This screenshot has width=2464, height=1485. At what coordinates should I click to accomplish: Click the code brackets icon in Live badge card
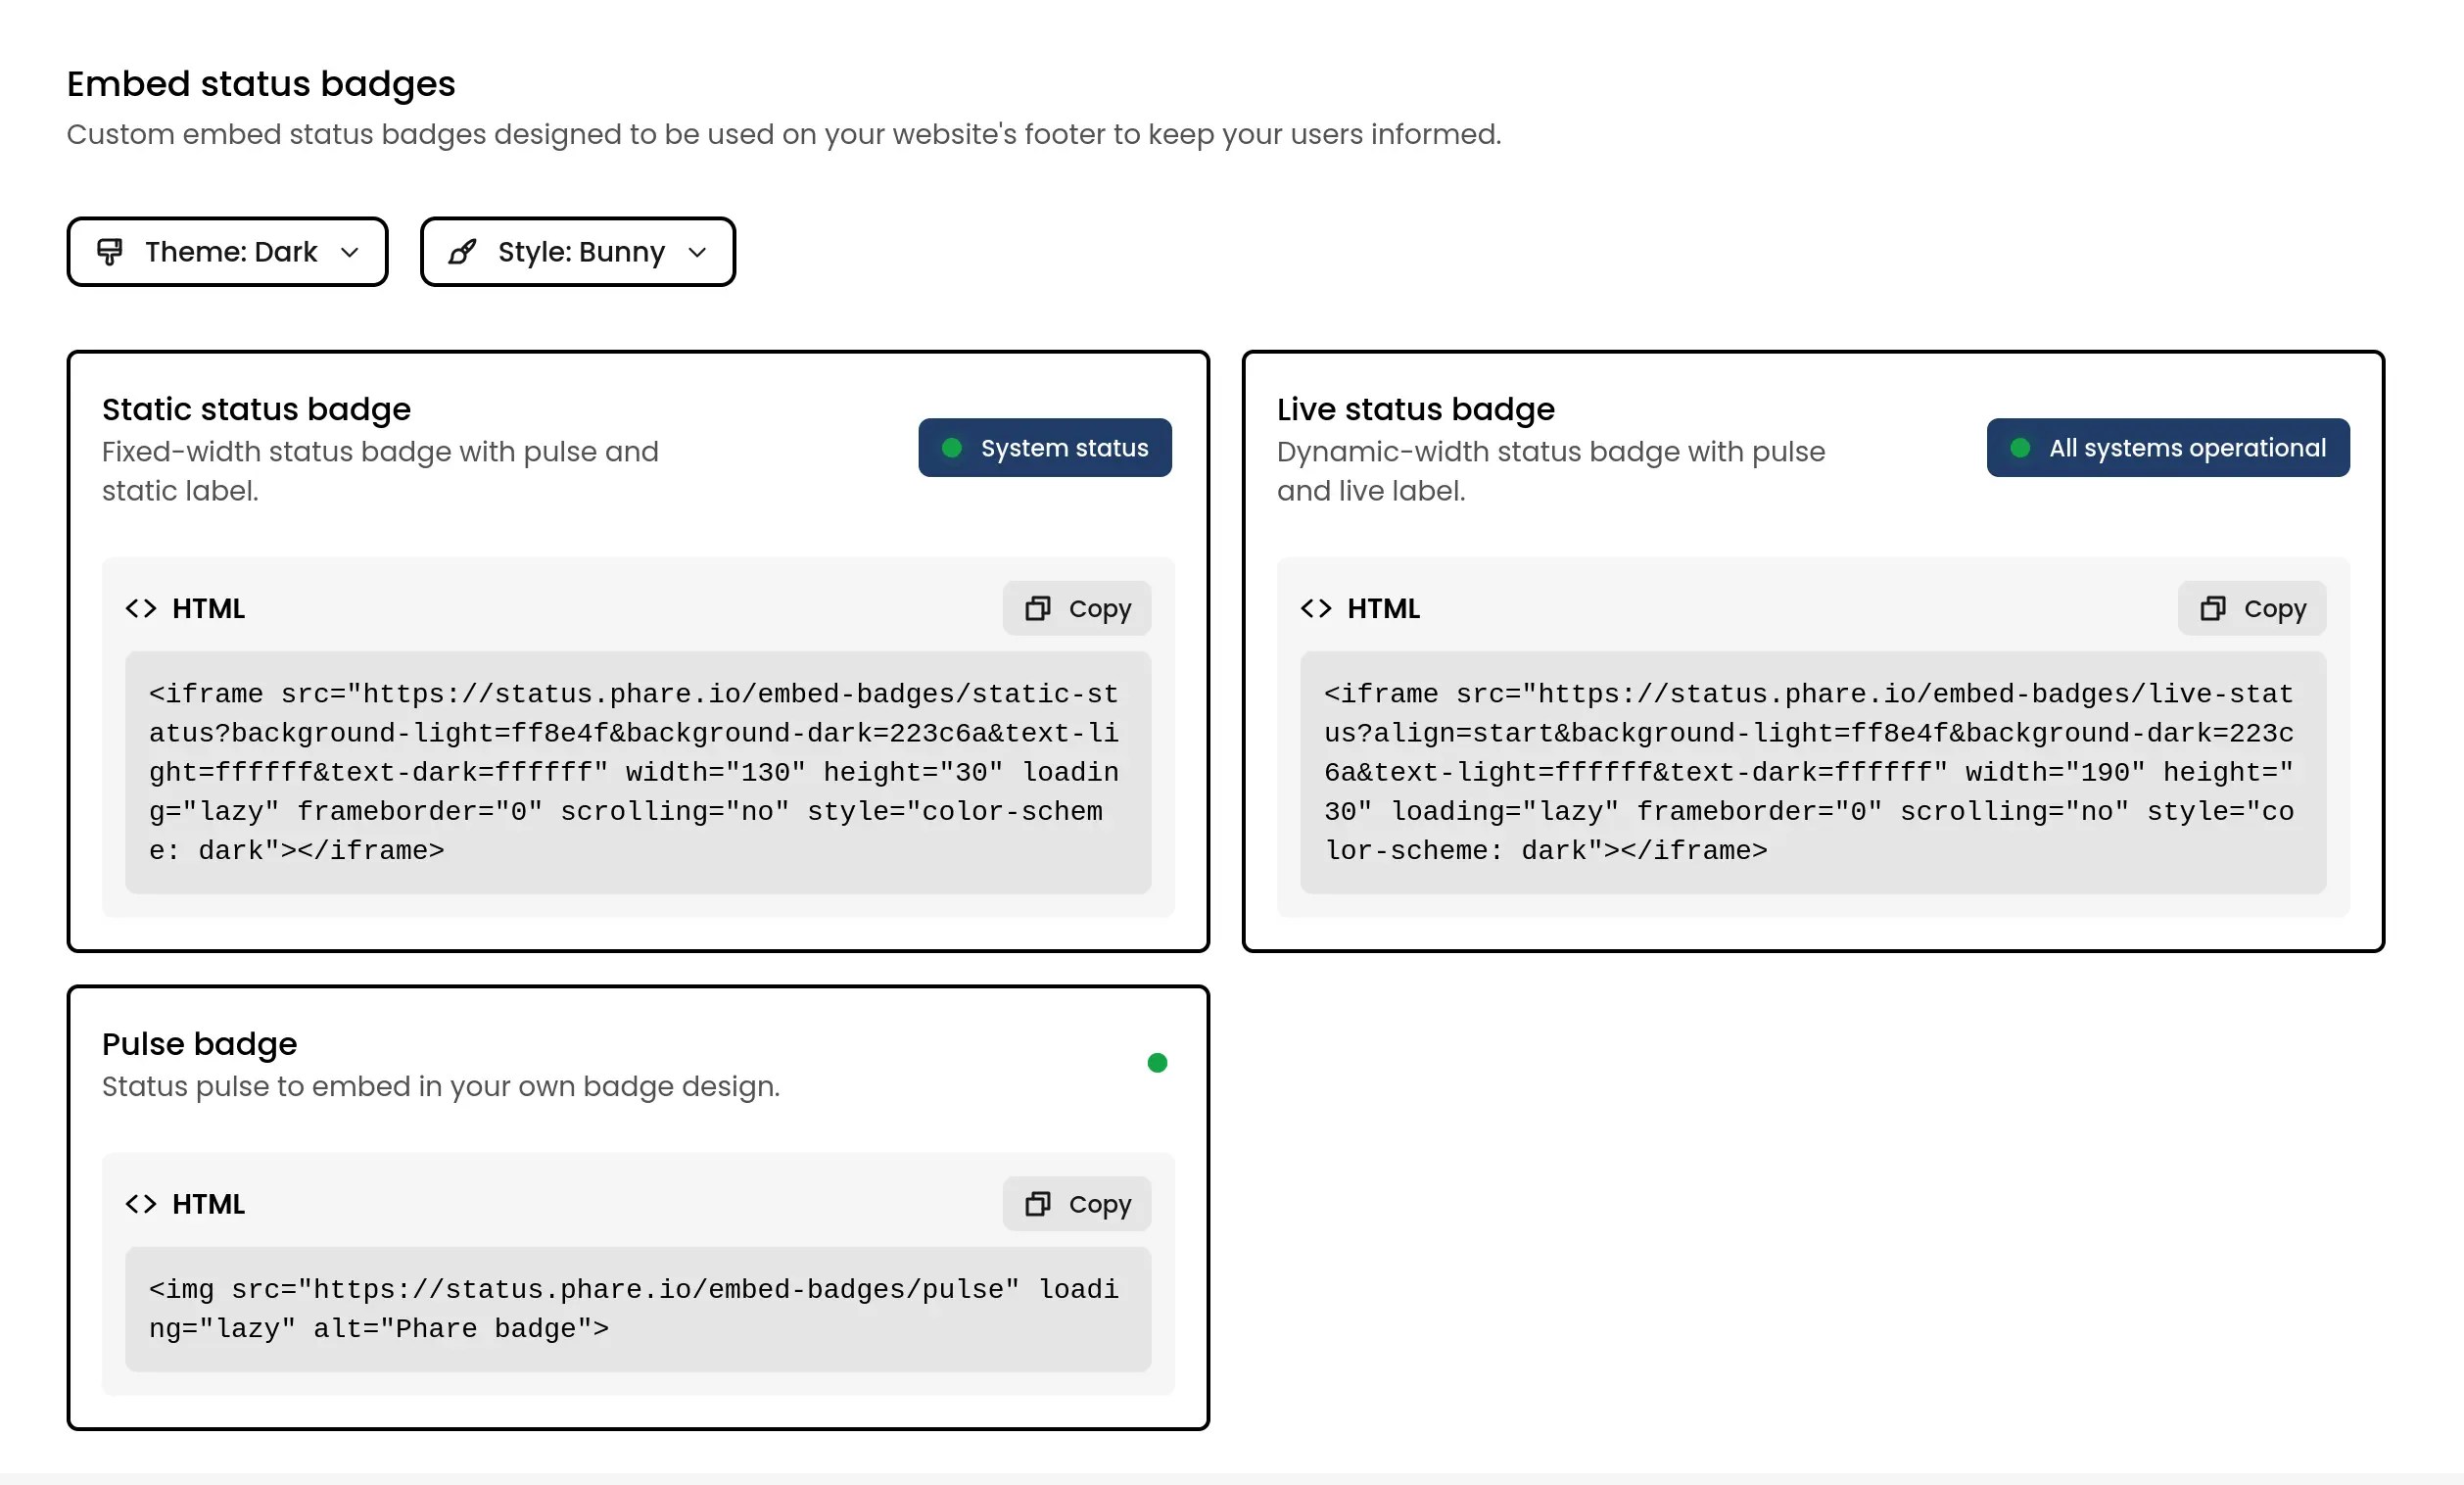pyautogui.click(x=1316, y=608)
